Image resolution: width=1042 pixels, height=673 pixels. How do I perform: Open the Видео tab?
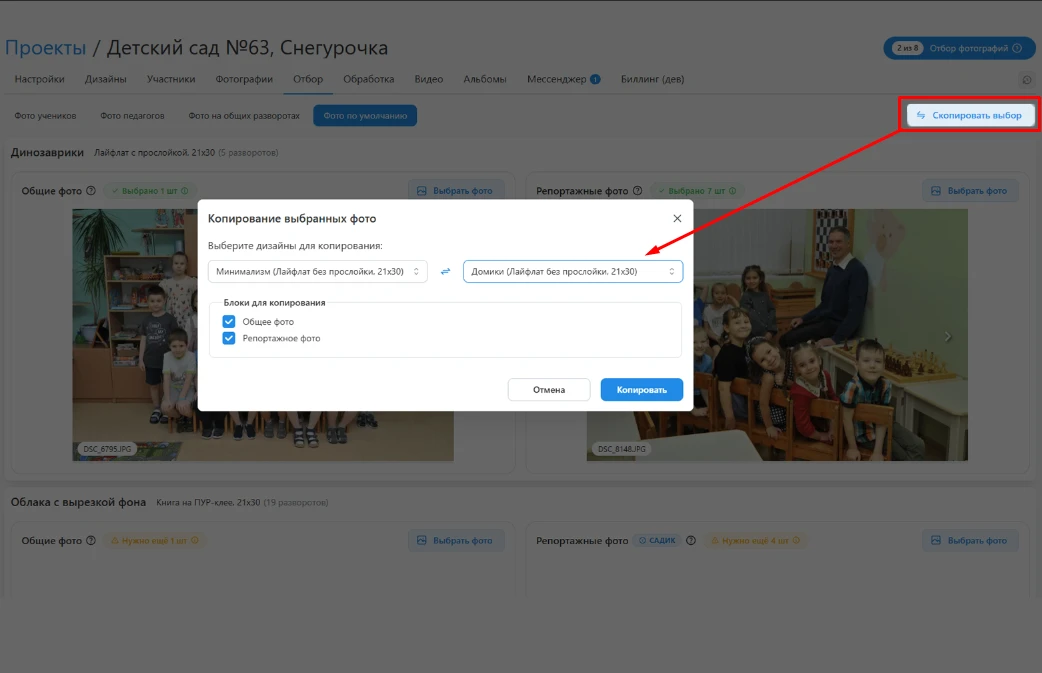point(429,79)
